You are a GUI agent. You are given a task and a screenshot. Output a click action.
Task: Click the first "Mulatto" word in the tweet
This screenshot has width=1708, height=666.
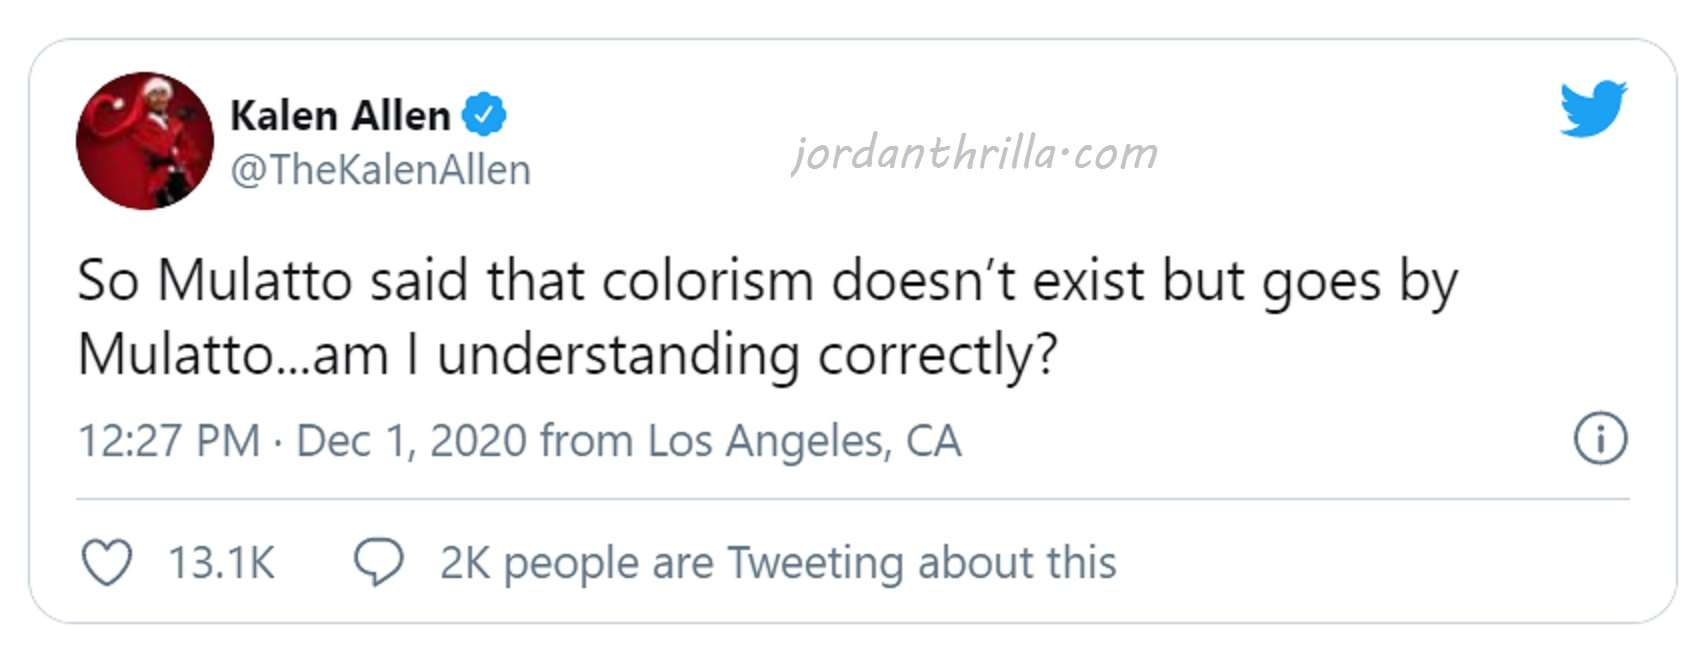256,280
